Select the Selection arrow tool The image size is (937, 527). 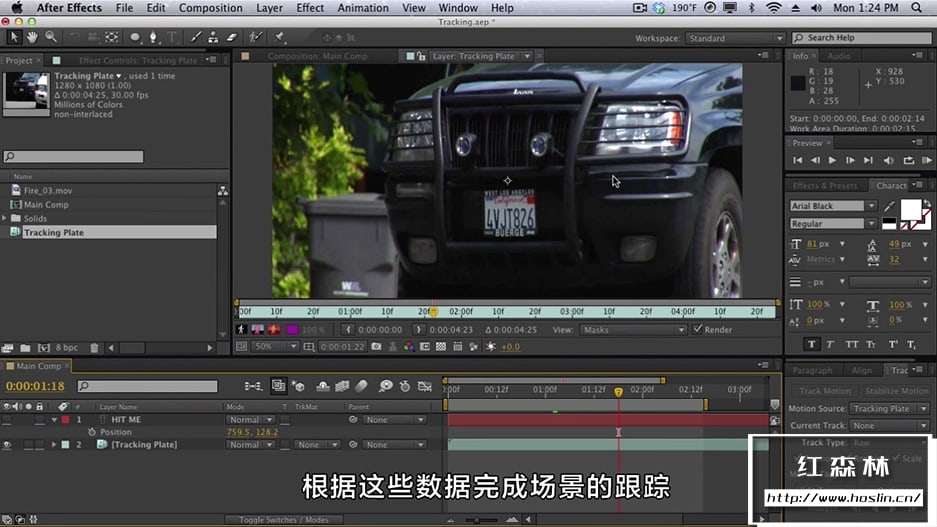(x=14, y=37)
